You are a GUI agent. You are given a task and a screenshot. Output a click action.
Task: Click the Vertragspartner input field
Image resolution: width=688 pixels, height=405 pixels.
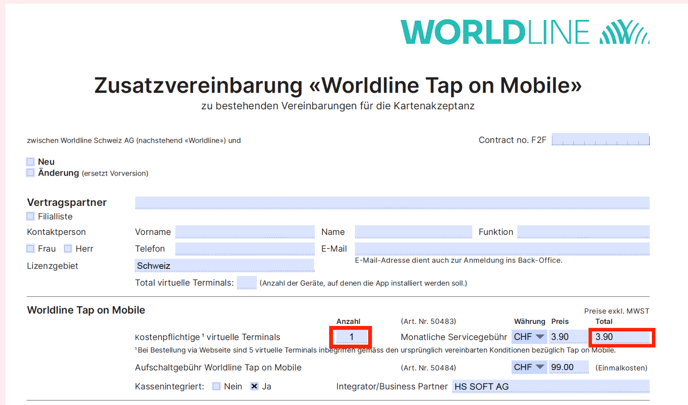click(392, 203)
